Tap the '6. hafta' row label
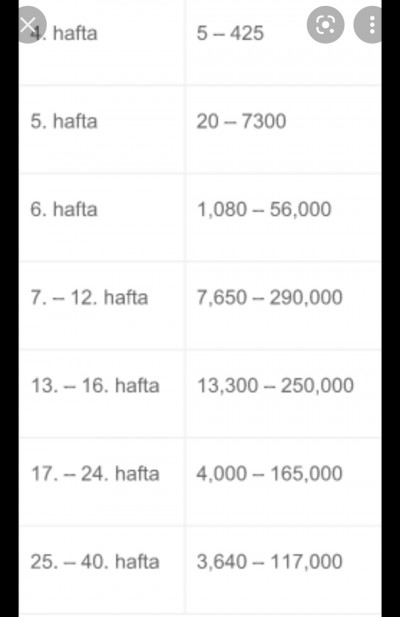Viewport: 400px width, 617px height. point(64,209)
